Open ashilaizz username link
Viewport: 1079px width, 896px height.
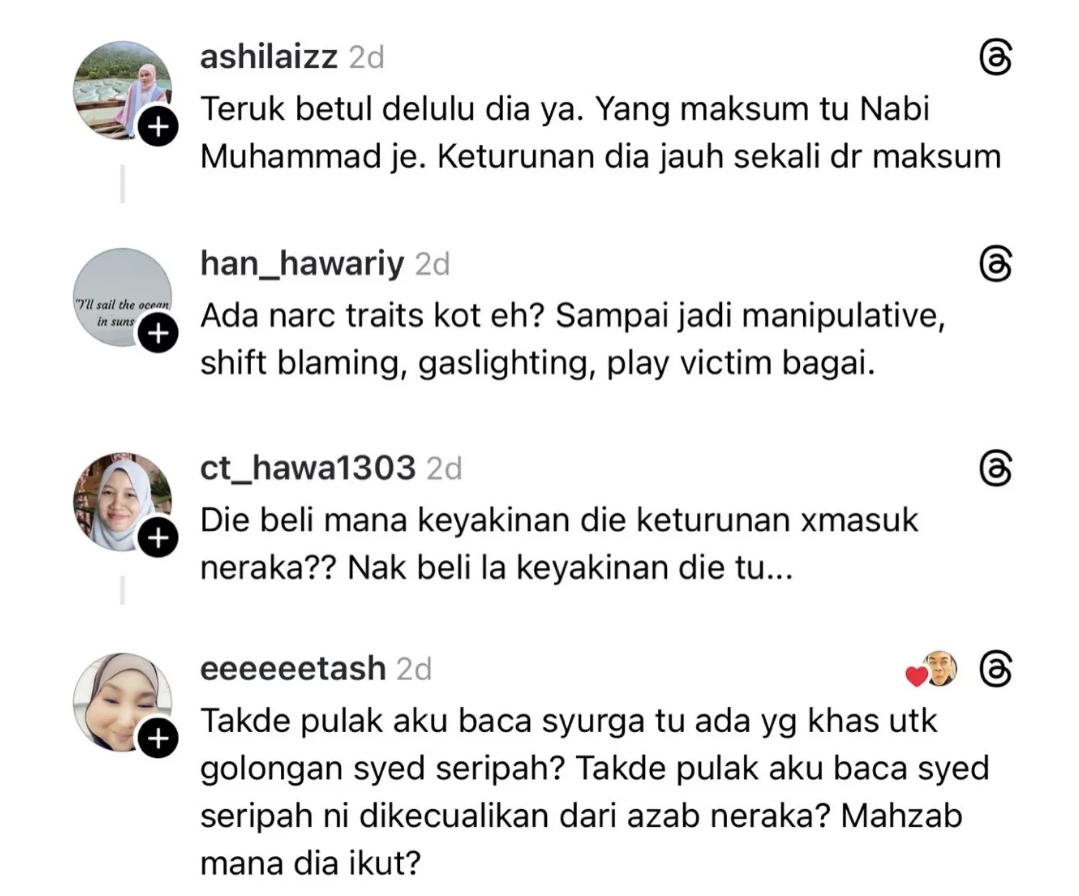269,57
